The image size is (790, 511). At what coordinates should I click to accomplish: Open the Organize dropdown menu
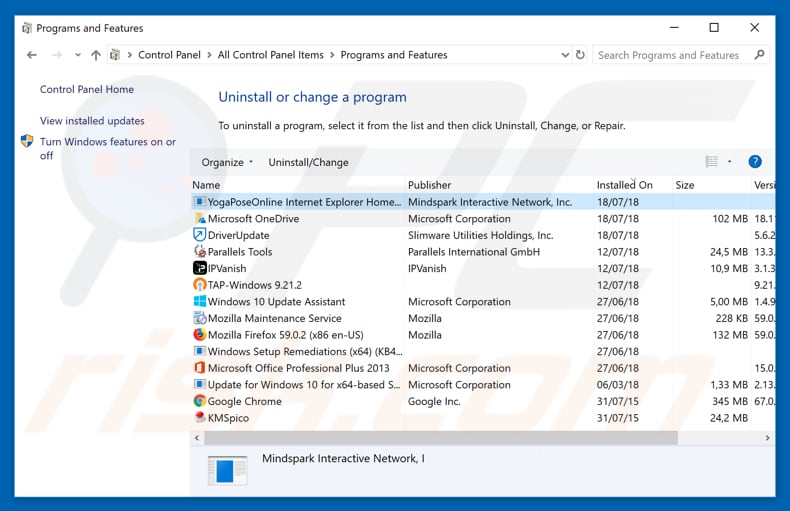tap(227, 162)
